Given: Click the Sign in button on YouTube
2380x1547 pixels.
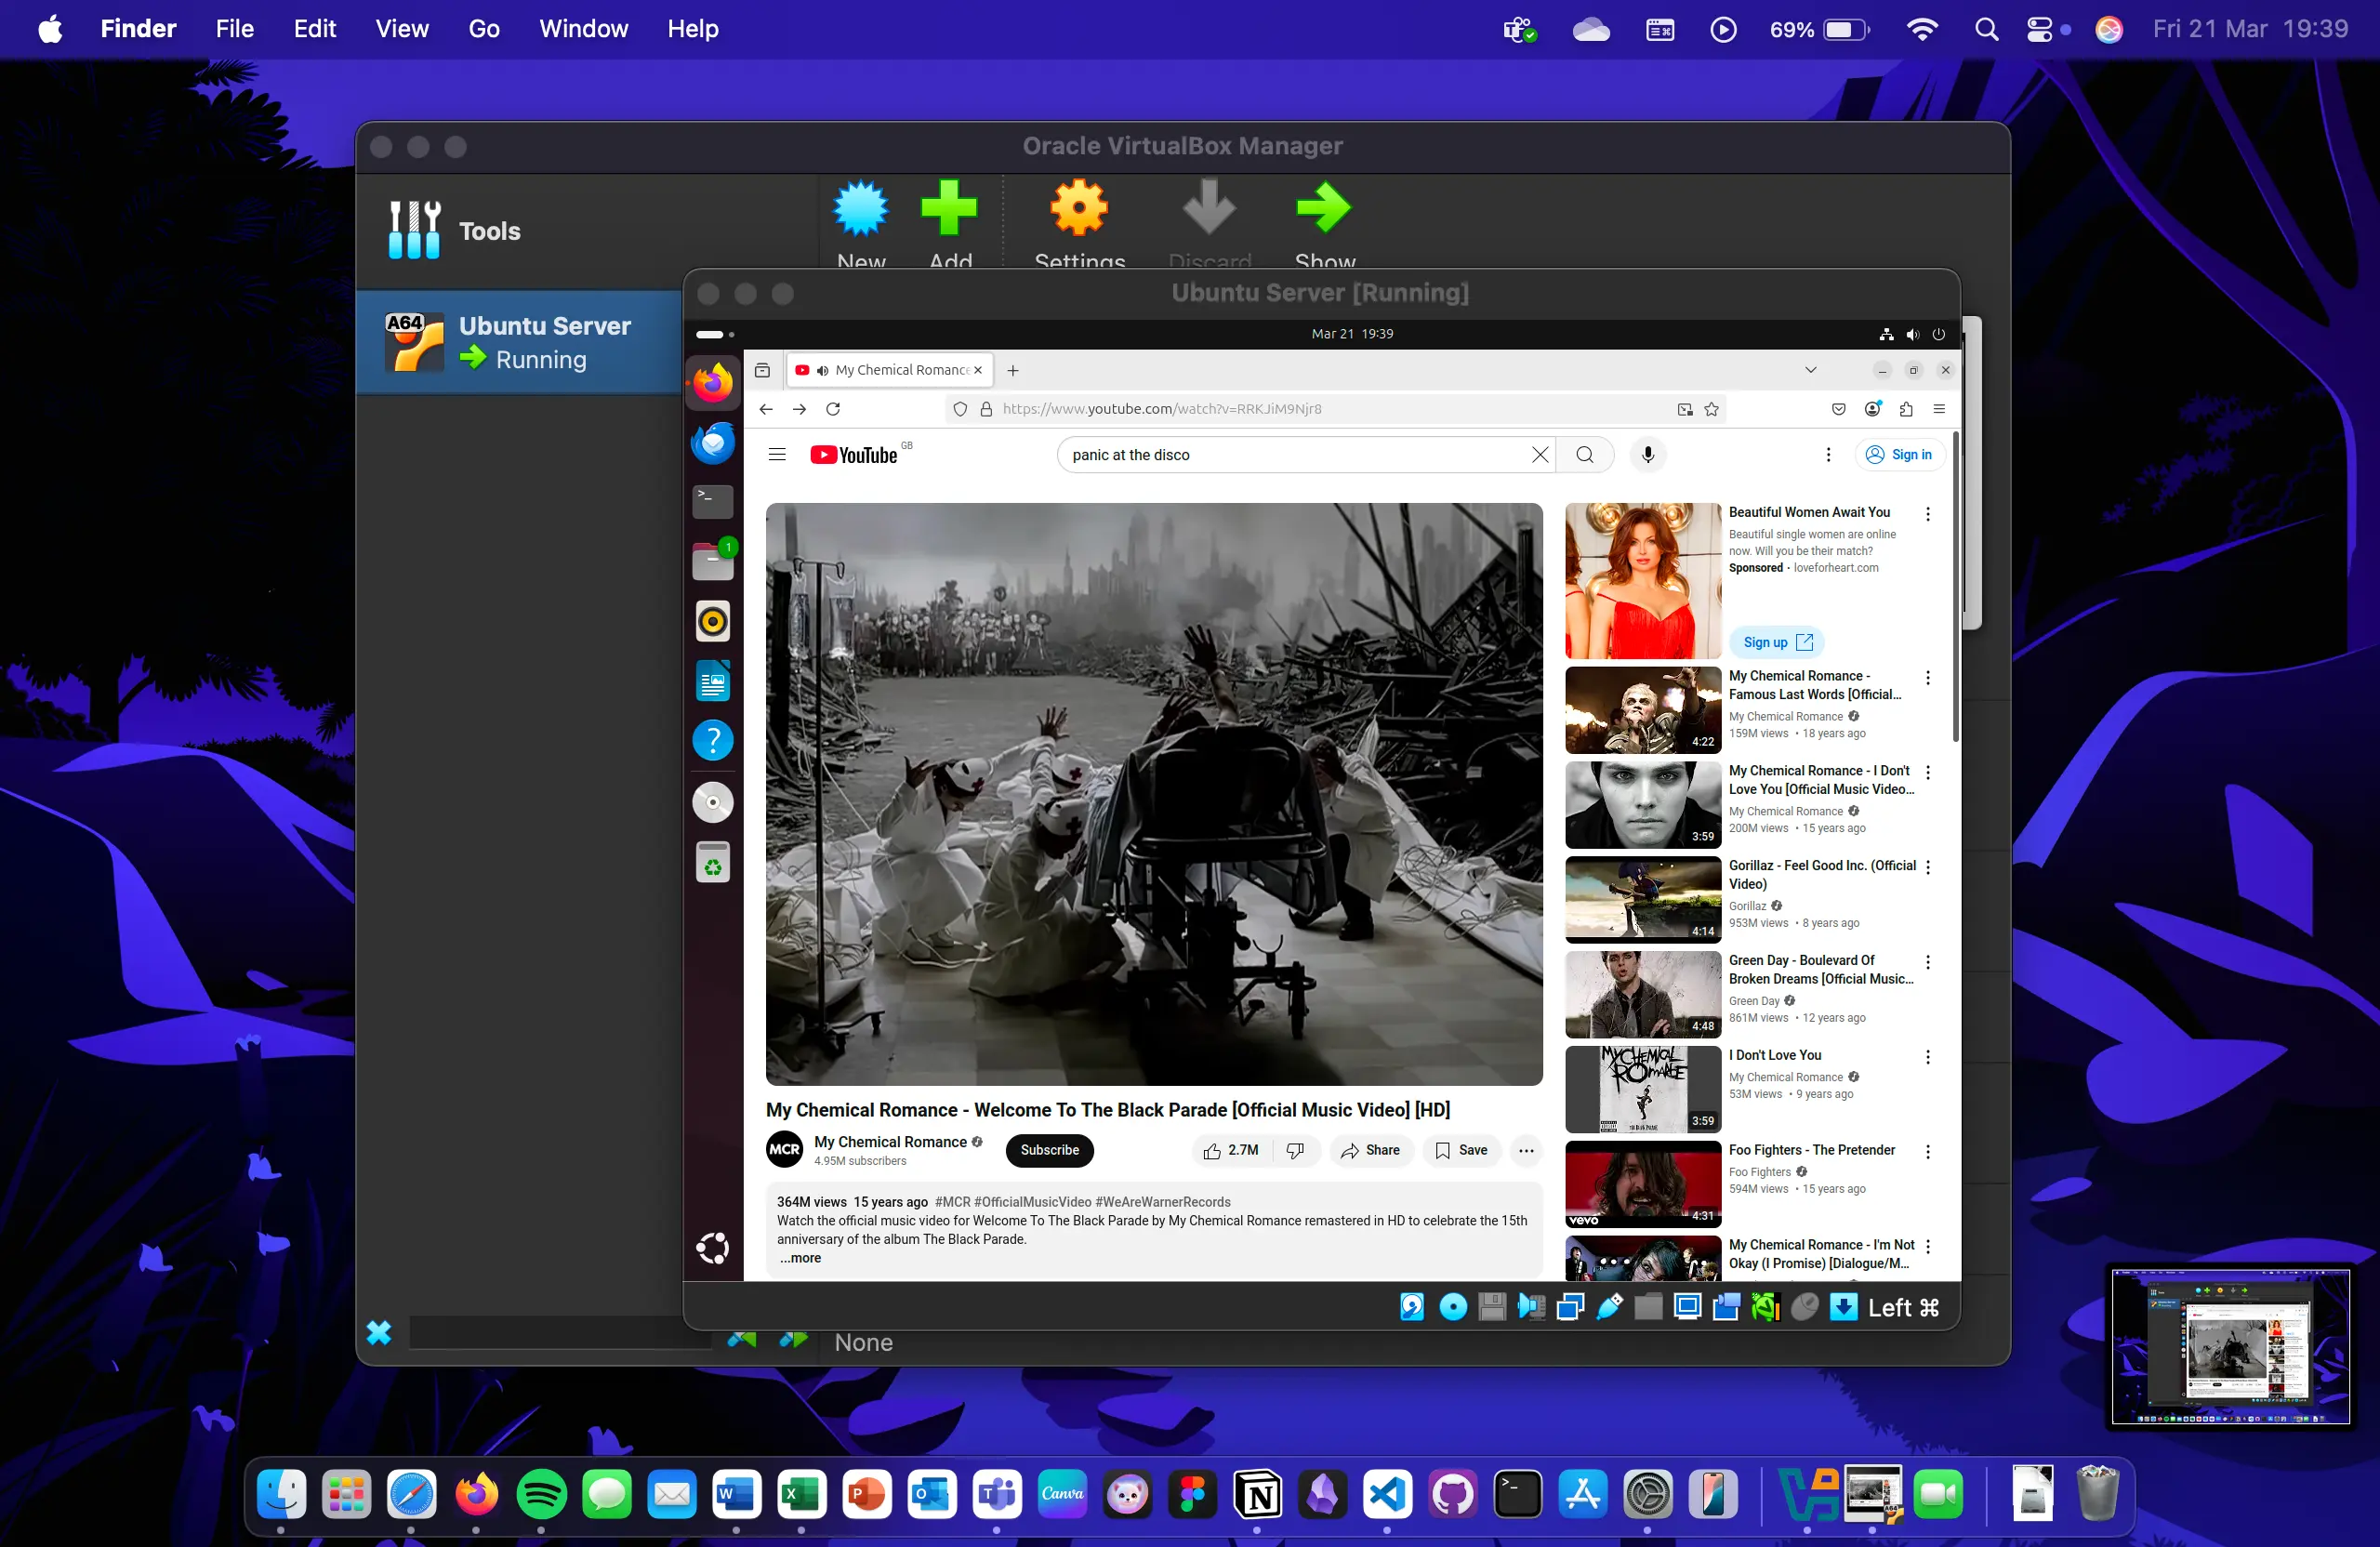Looking at the screenshot, I should (x=1899, y=454).
